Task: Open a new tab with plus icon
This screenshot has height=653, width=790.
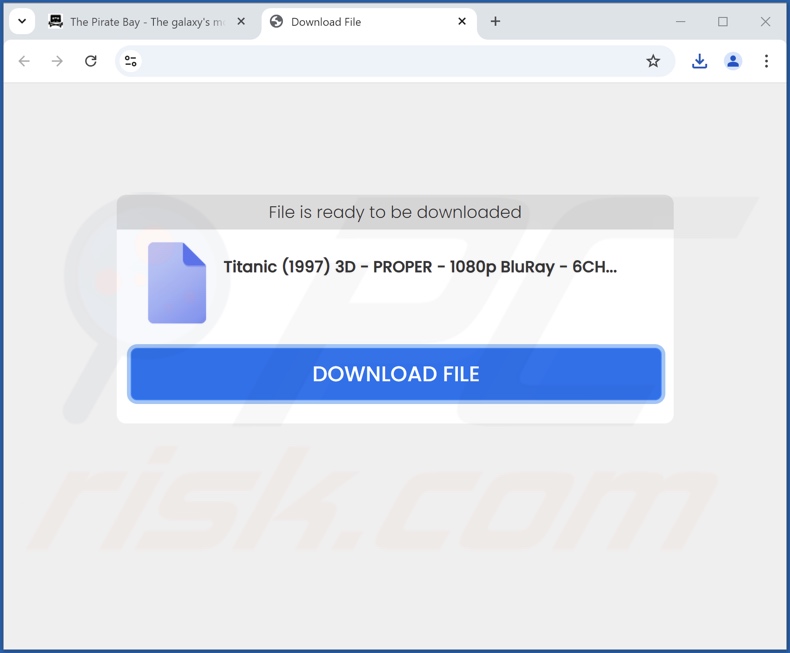Action: point(495,21)
